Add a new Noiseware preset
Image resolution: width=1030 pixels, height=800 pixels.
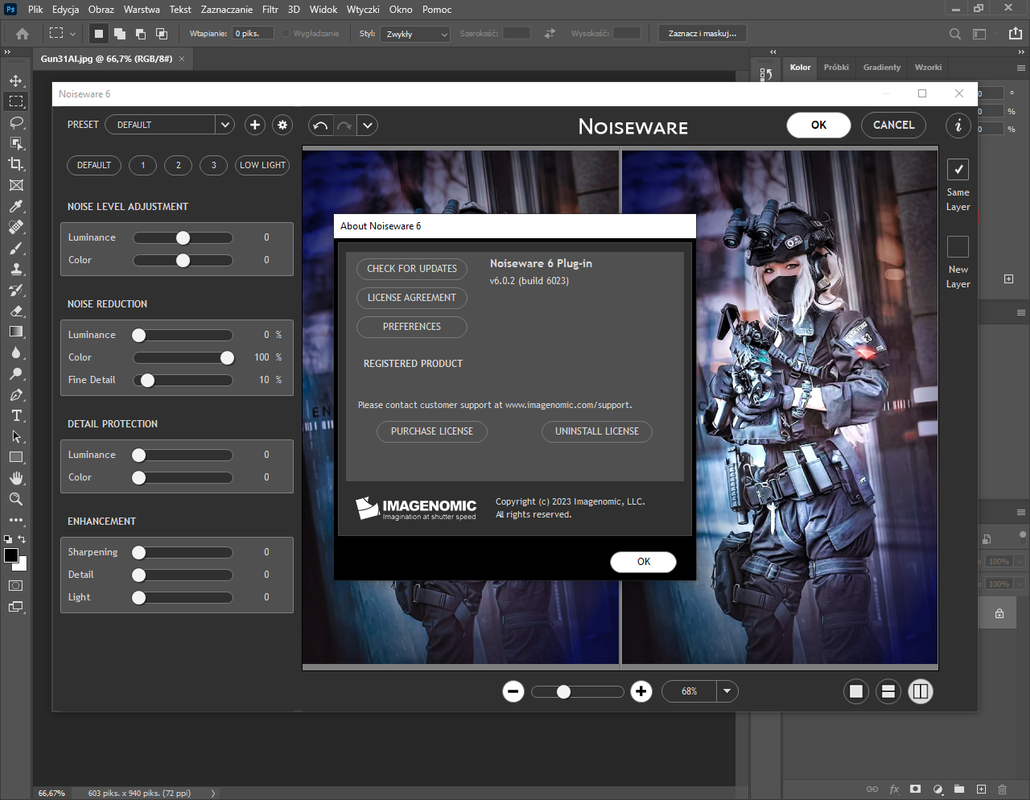255,125
